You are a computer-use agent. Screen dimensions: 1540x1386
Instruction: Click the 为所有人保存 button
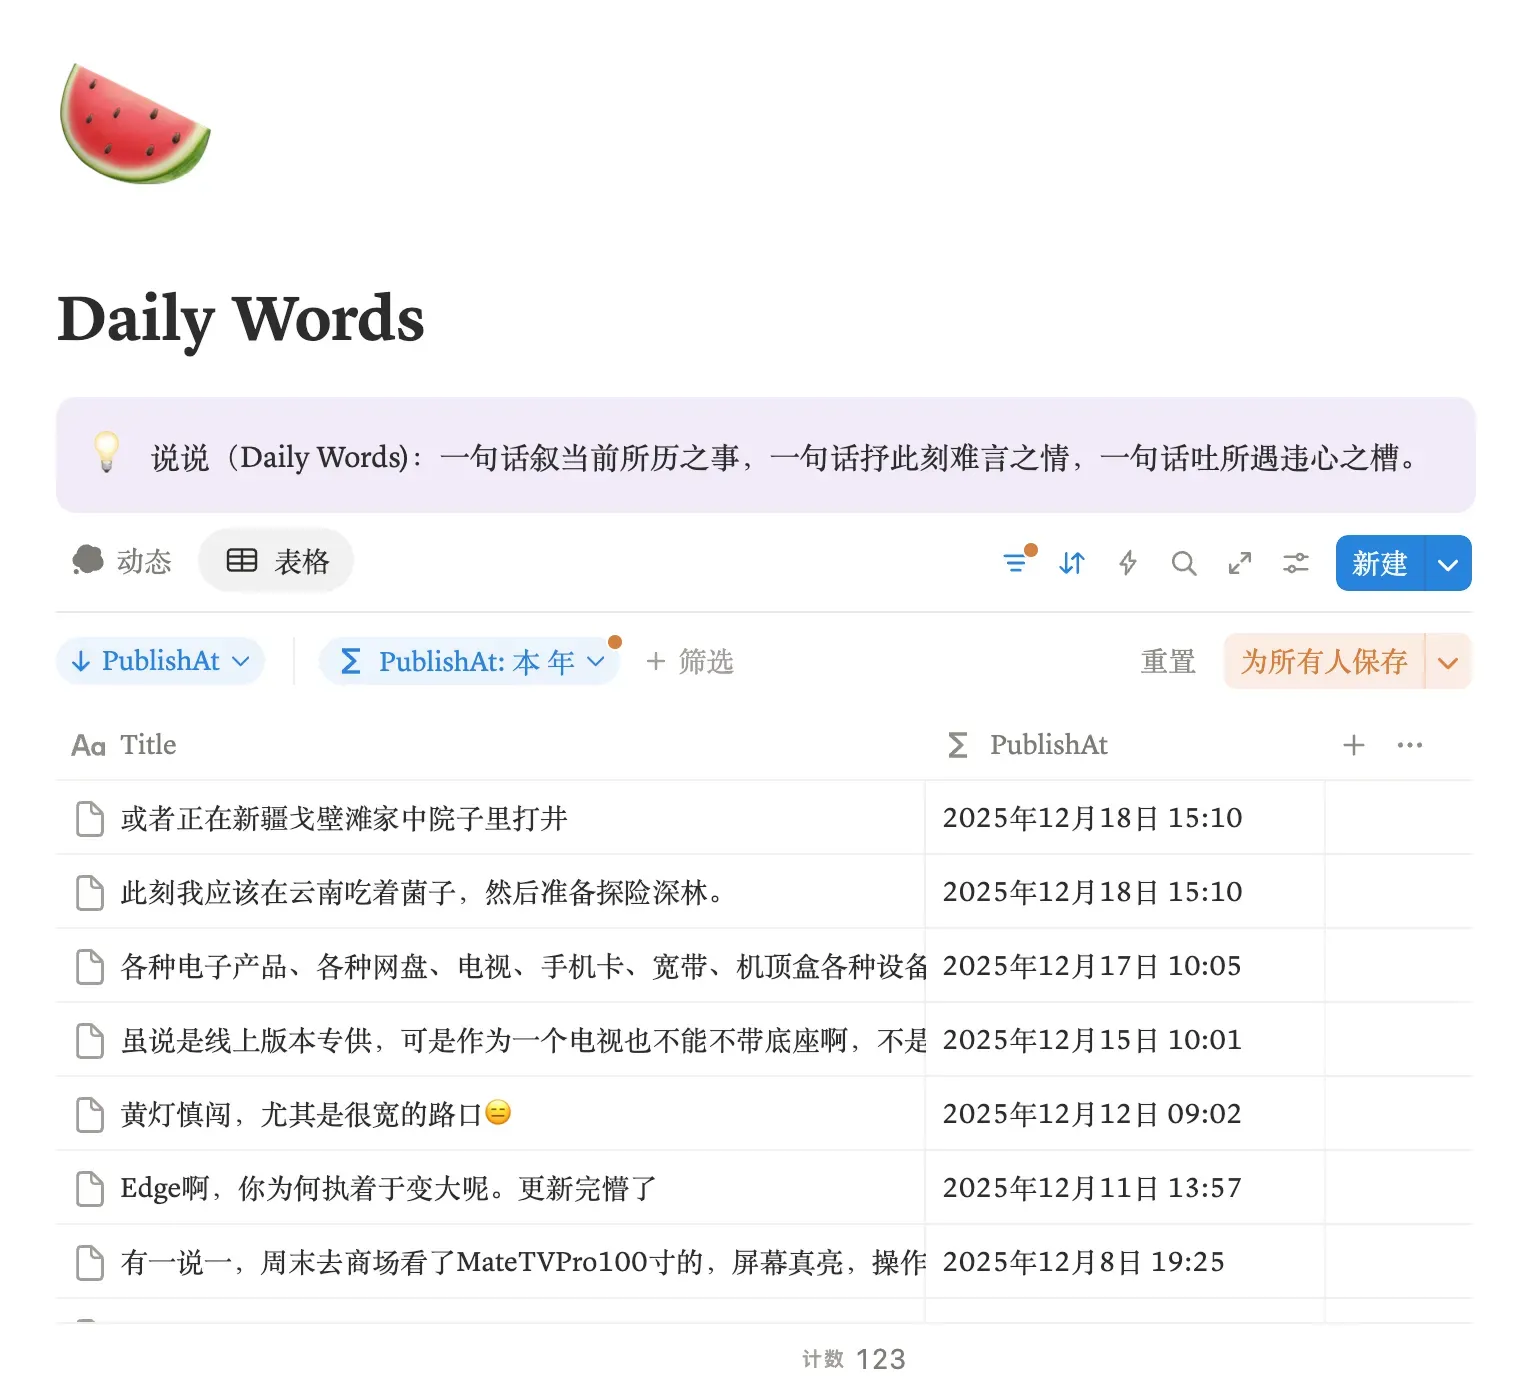point(1324,662)
